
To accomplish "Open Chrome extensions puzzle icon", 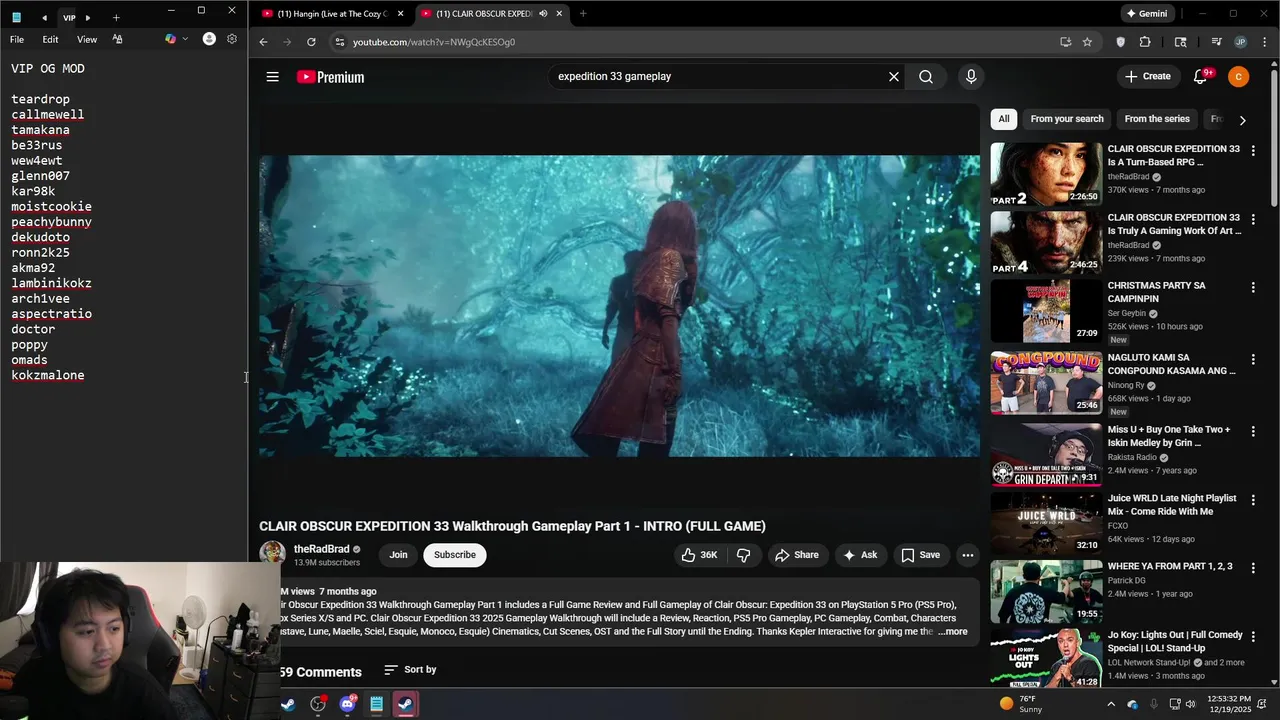I will pos(1145,42).
